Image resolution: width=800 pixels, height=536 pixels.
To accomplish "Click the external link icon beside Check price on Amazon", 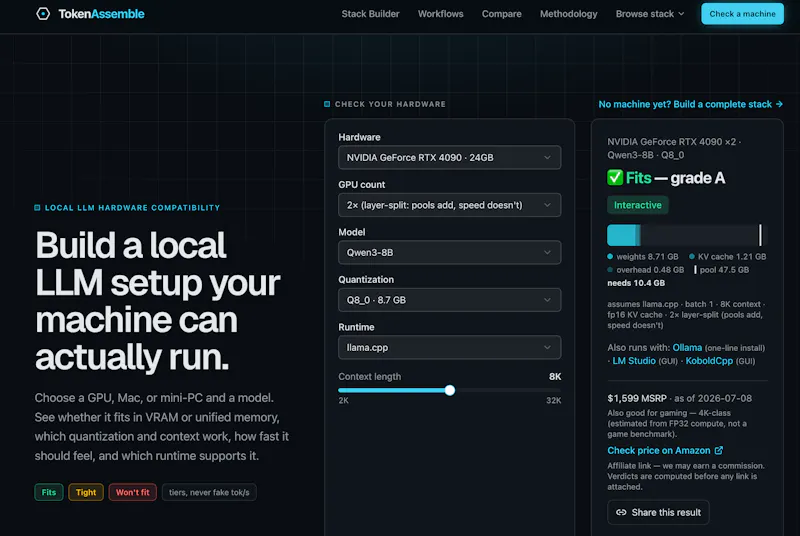I will click(719, 450).
